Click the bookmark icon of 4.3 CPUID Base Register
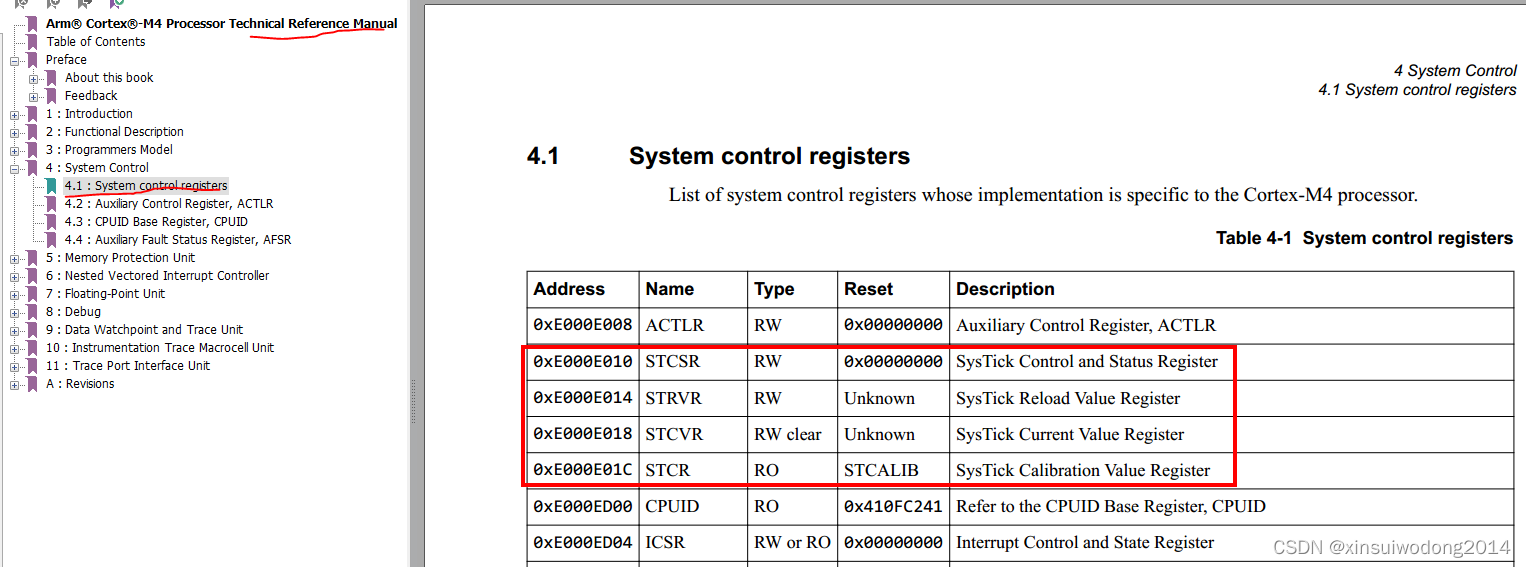 pos(51,222)
